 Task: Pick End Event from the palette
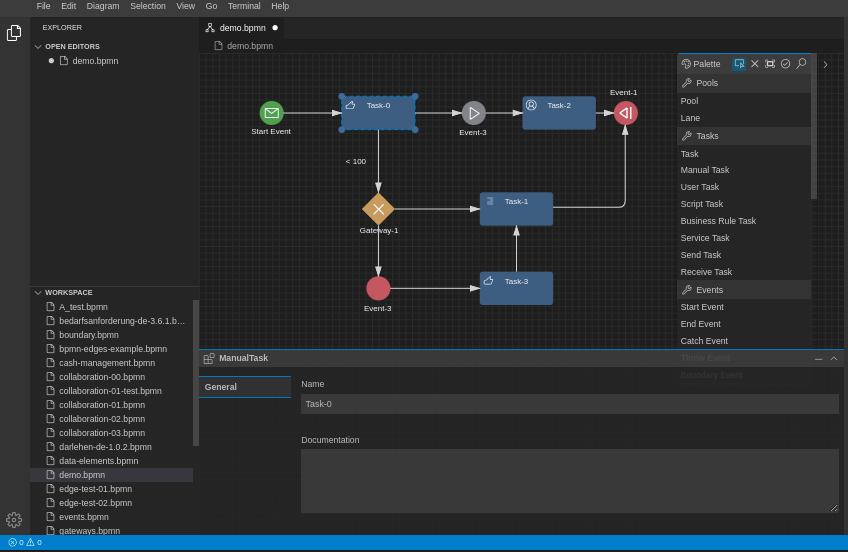744,324
